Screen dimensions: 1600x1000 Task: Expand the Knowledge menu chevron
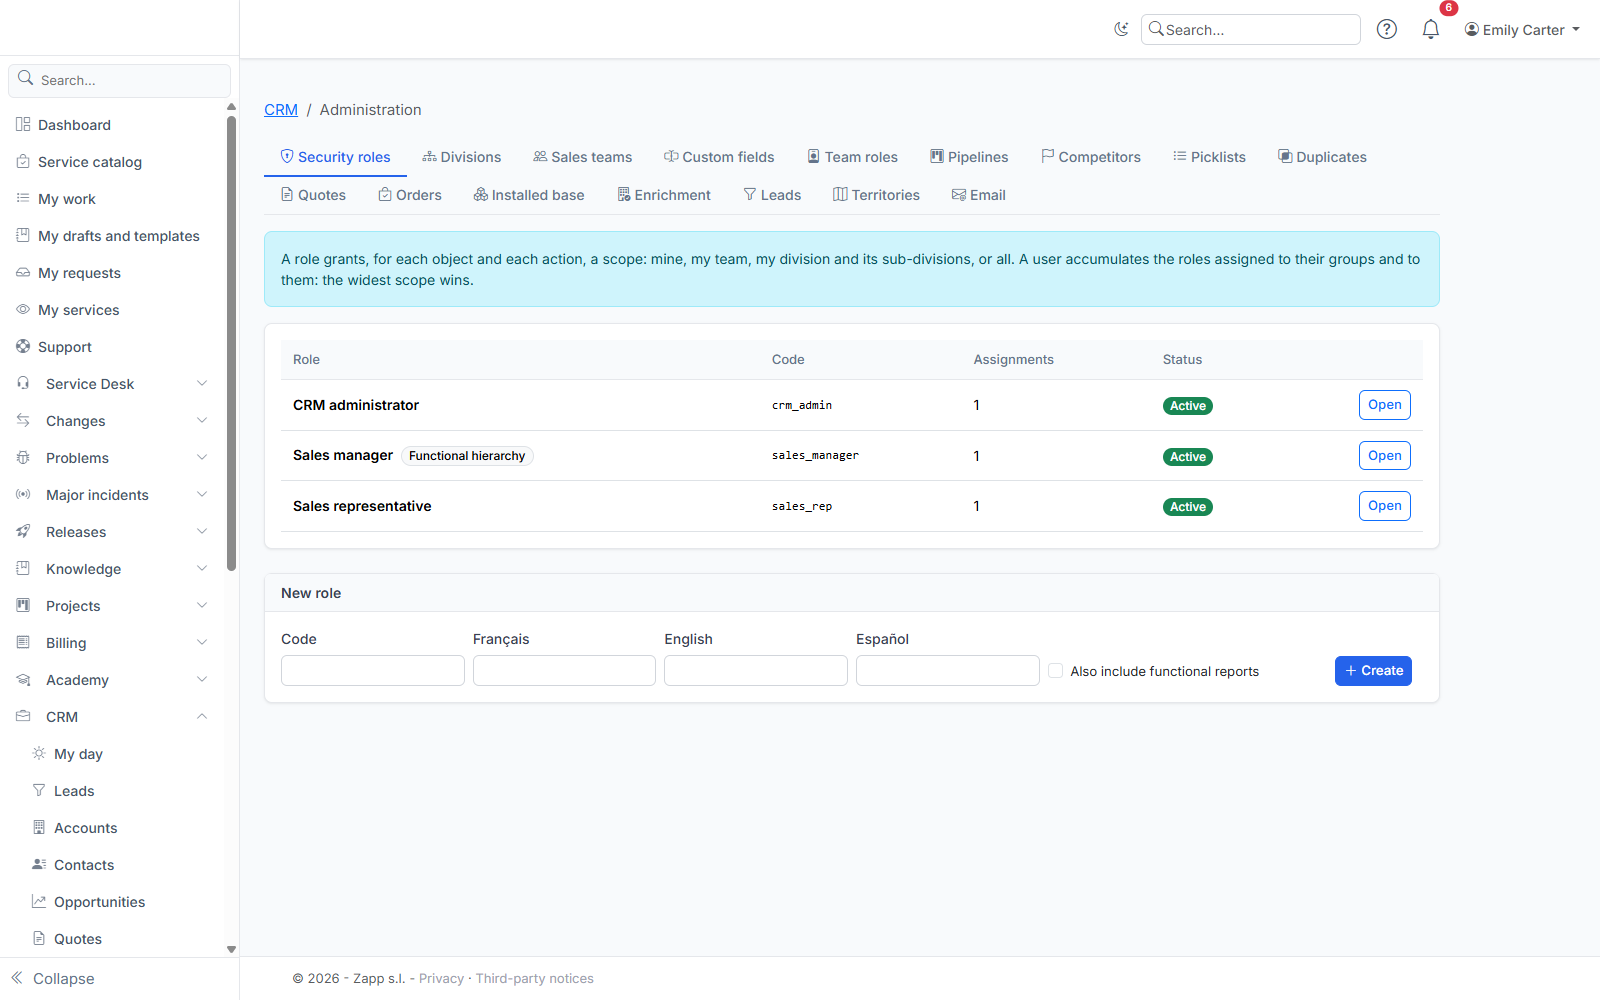[x=202, y=569]
